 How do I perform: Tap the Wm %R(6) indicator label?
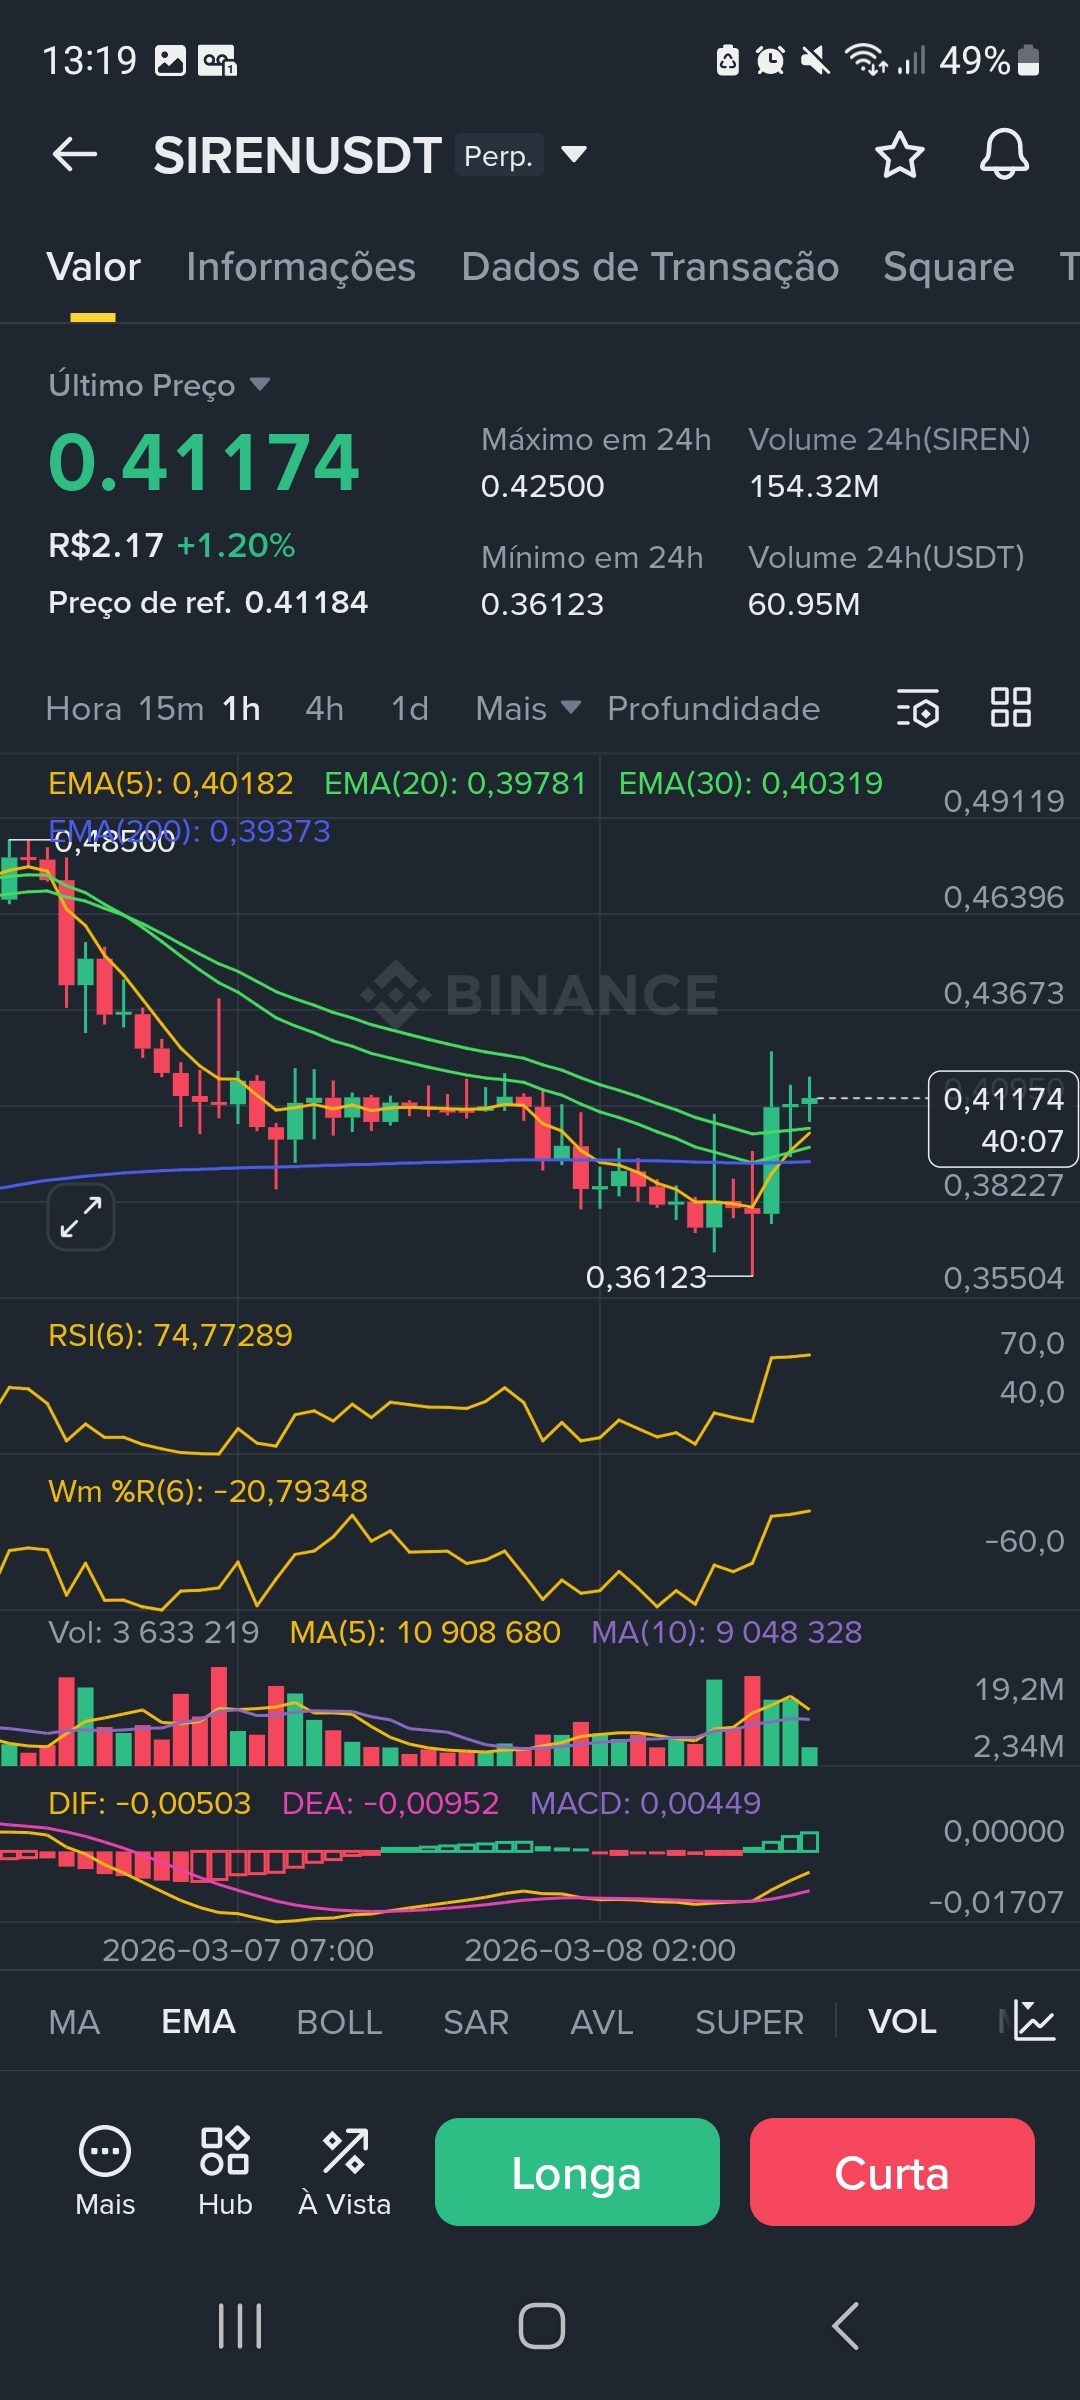coord(208,1491)
